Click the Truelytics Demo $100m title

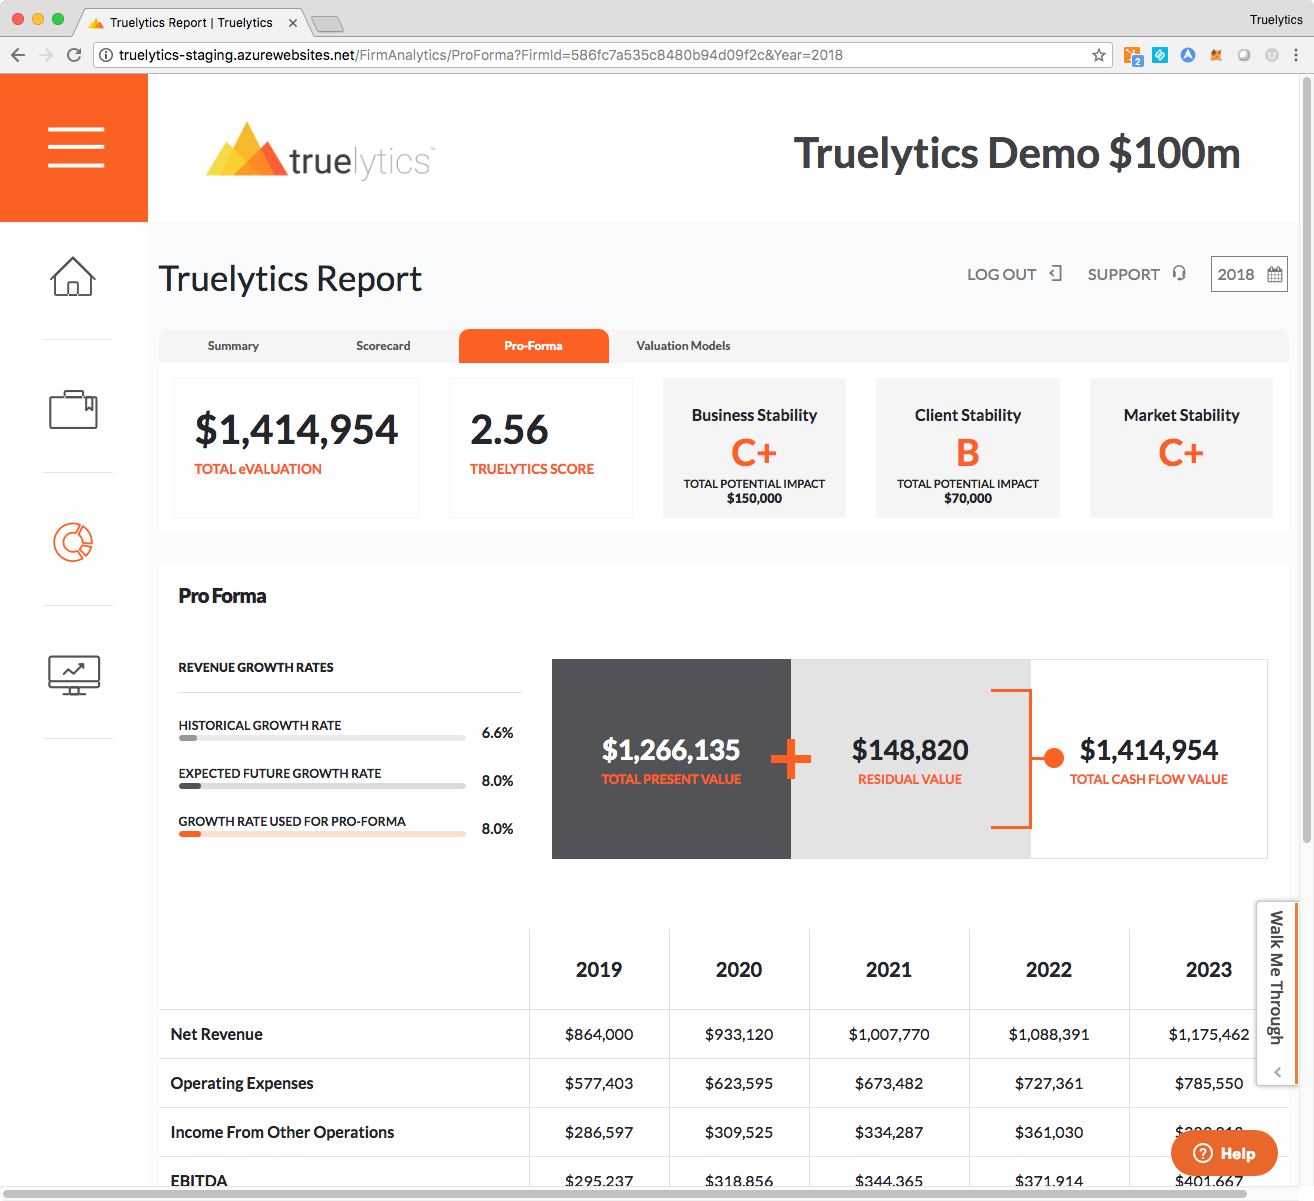coord(1017,153)
